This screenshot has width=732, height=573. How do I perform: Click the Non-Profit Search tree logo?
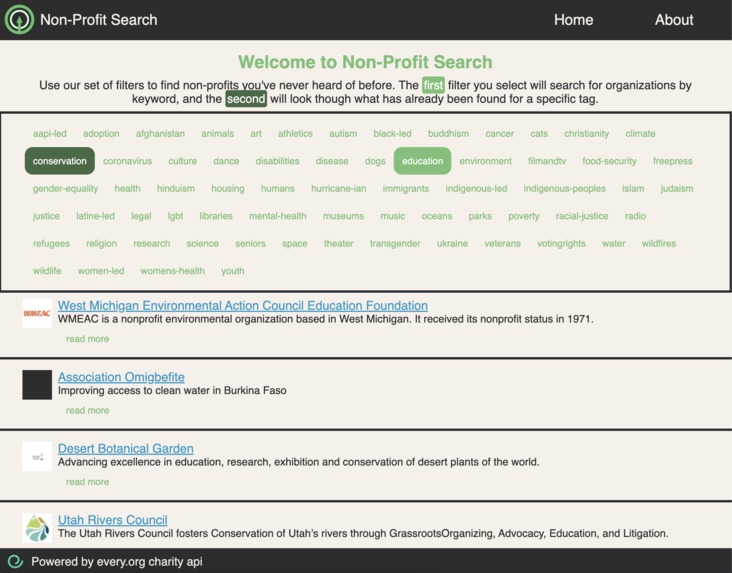tap(19, 20)
